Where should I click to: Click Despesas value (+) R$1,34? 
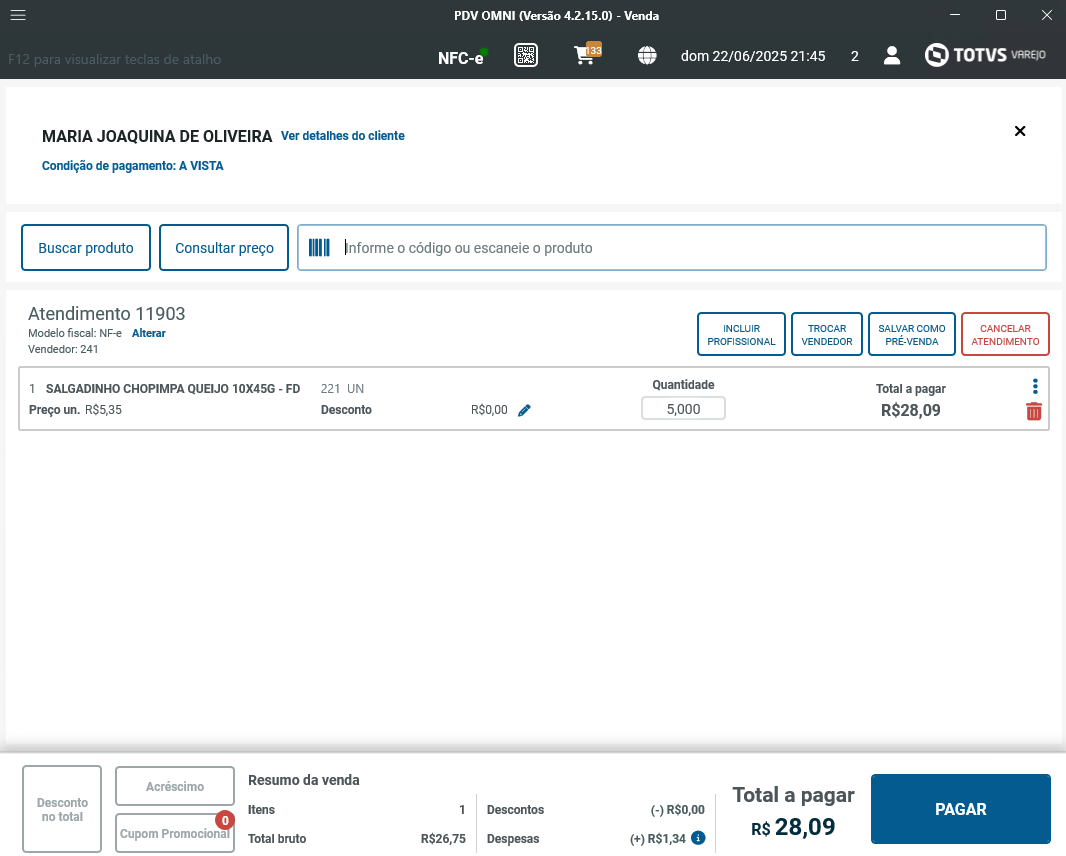tap(657, 838)
